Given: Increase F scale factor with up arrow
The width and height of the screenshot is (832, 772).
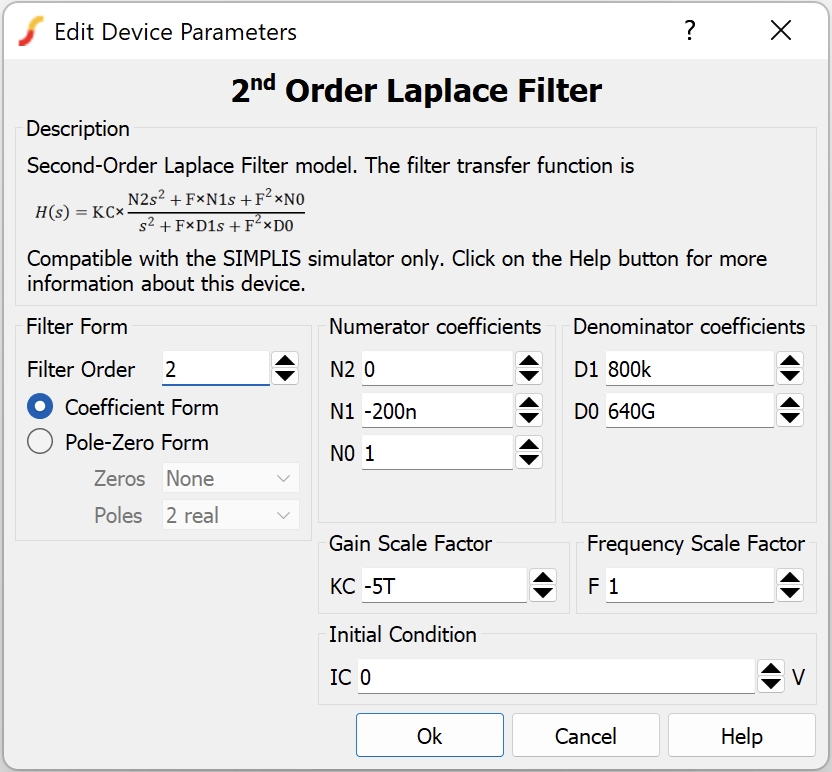Looking at the screenshot, I should [790, 578].
